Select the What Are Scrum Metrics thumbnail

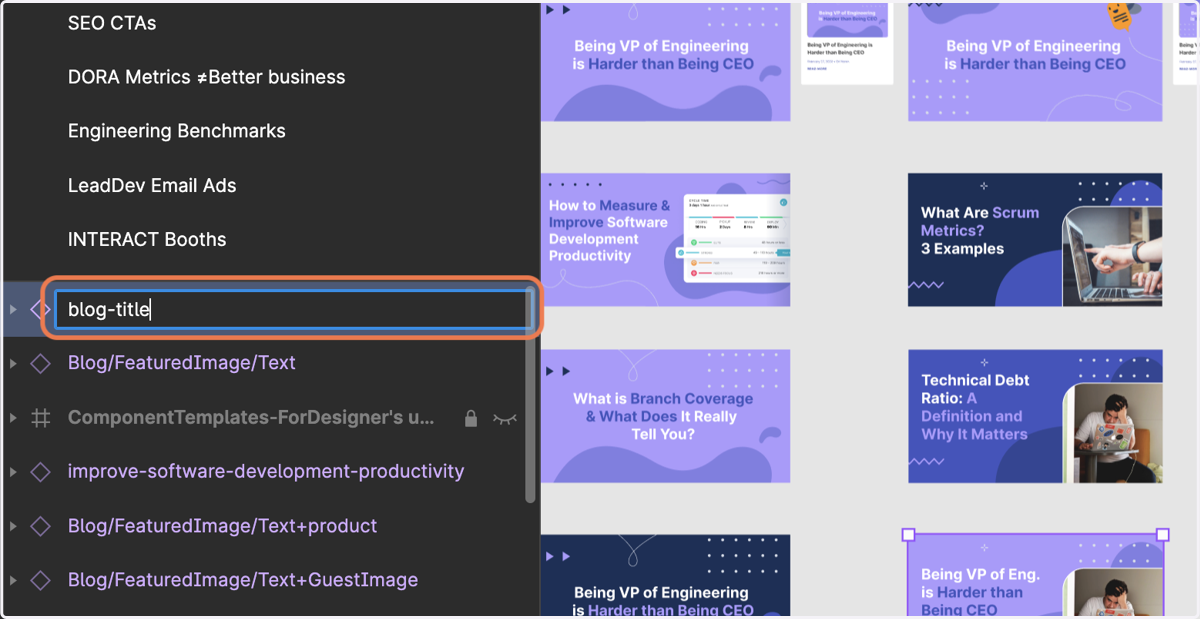(x=1035, y=240)
